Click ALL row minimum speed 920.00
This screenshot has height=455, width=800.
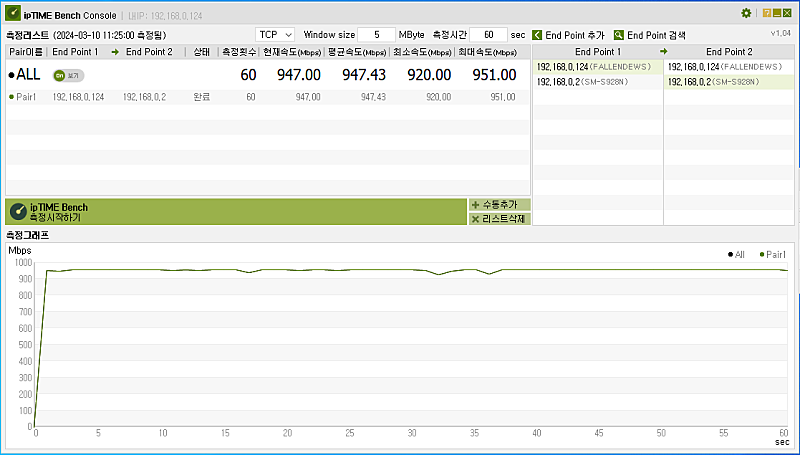click(429, 75)
